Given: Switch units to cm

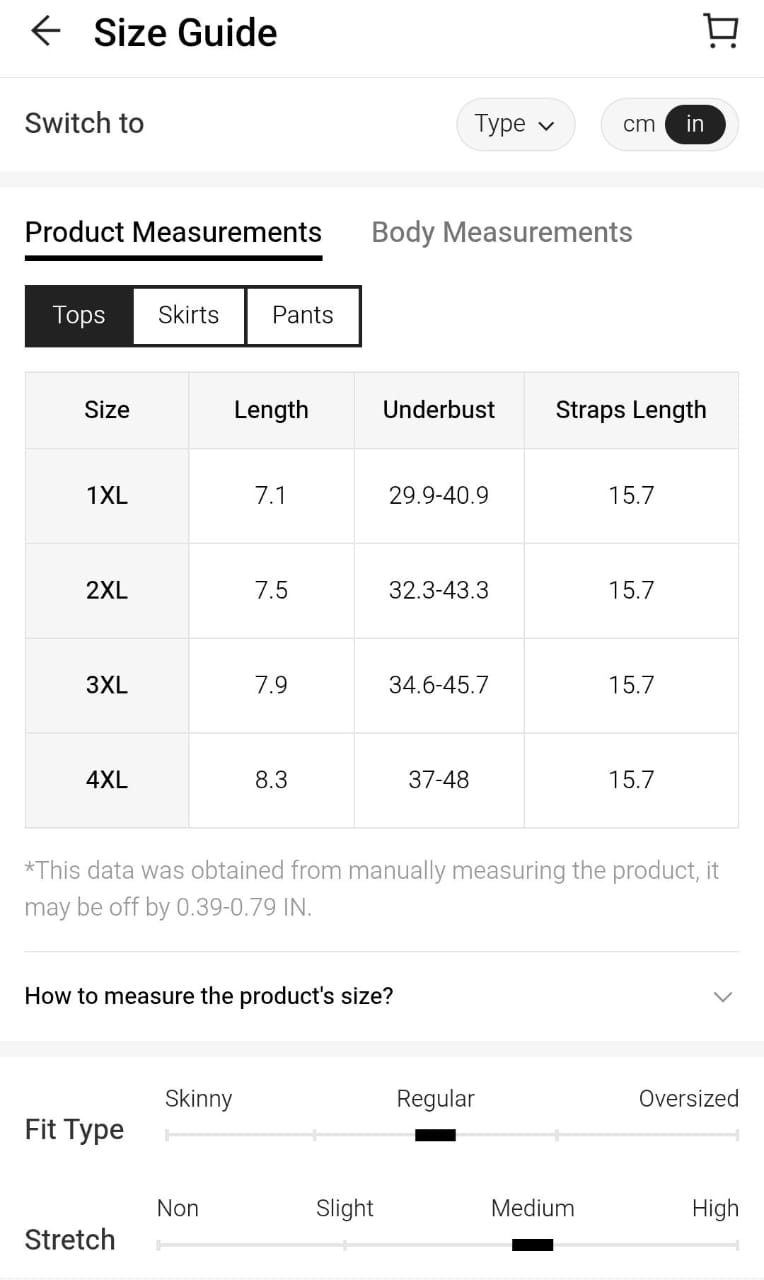Looking at the screenshot, I should [638, 124].
